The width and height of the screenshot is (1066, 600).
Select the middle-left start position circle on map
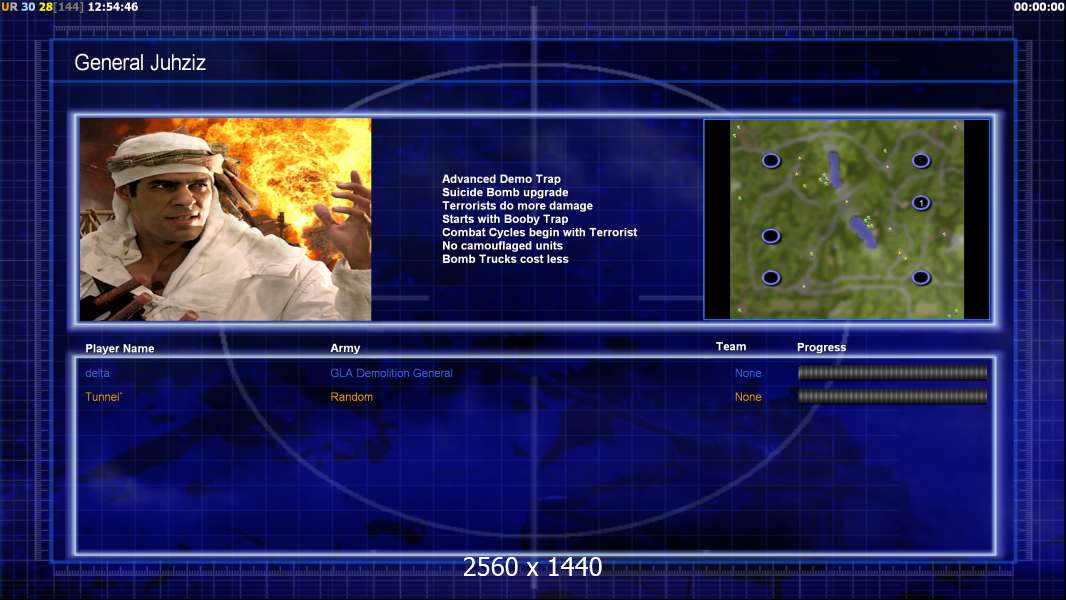click(x=771, y=236)
